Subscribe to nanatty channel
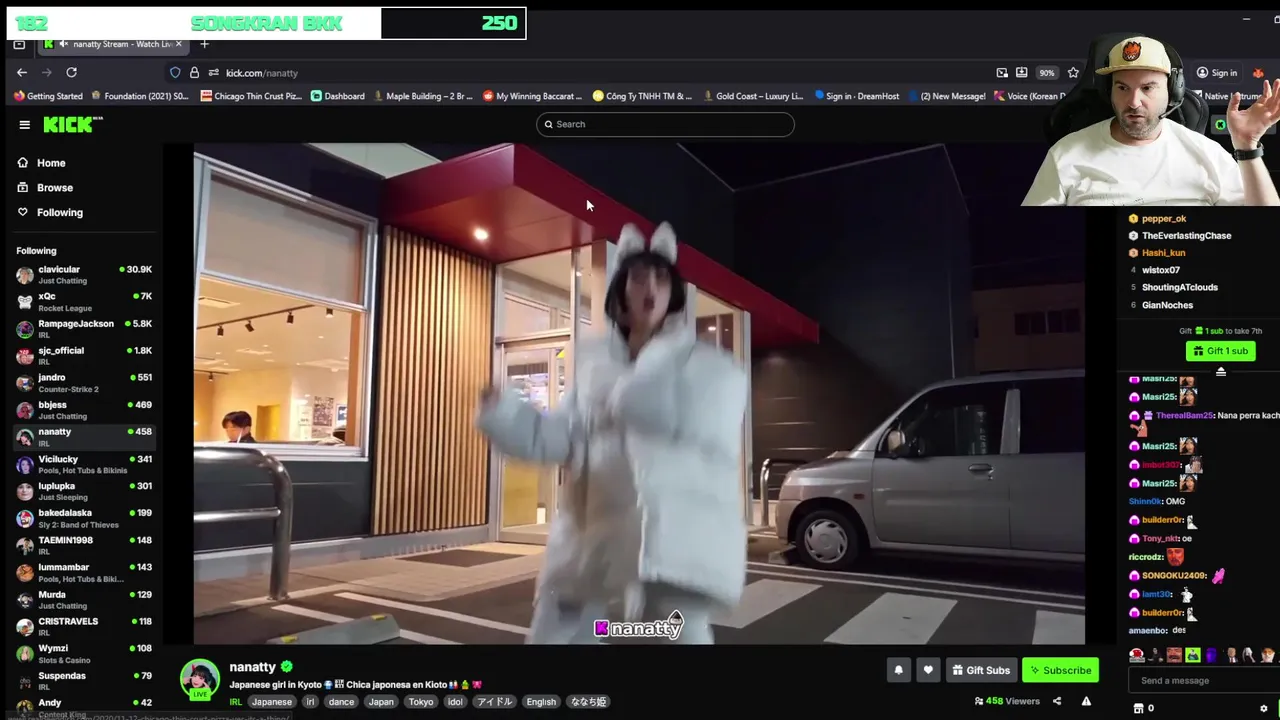This screenshot has height=720, width=1280. pos(1060,670)
